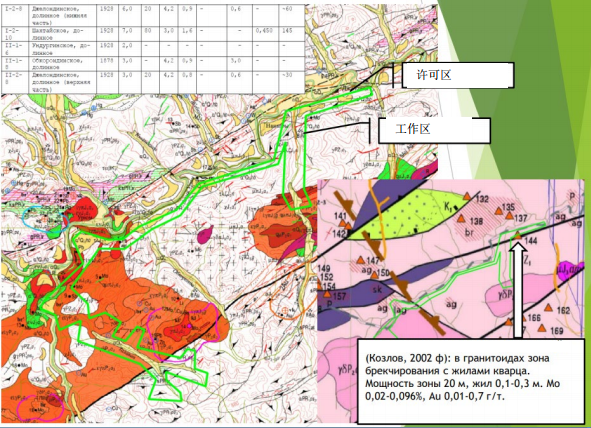Screen dimensions: 591x428
Task: Select the purple sk unit on inset map
Action: coord(377,289)
